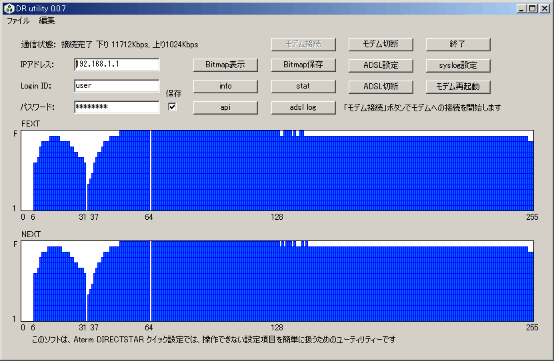Screen dimensions: 554x361
Task: Click the stat button
Action: [x=303, y=86]
